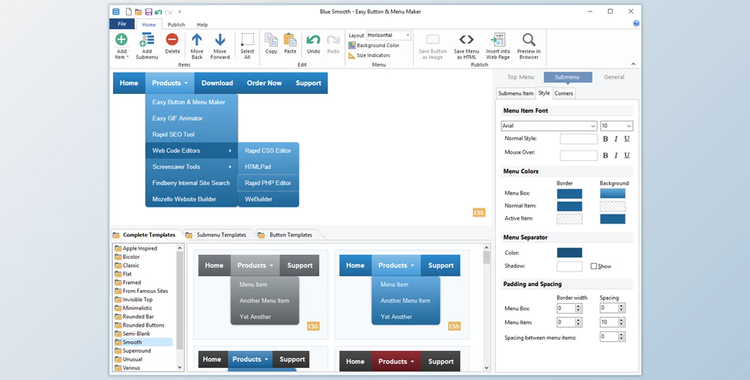This screenshot has height=380, width=750.
Task: Toggle Bold for Mouse Over font
Action: click(x=606, y=155)
